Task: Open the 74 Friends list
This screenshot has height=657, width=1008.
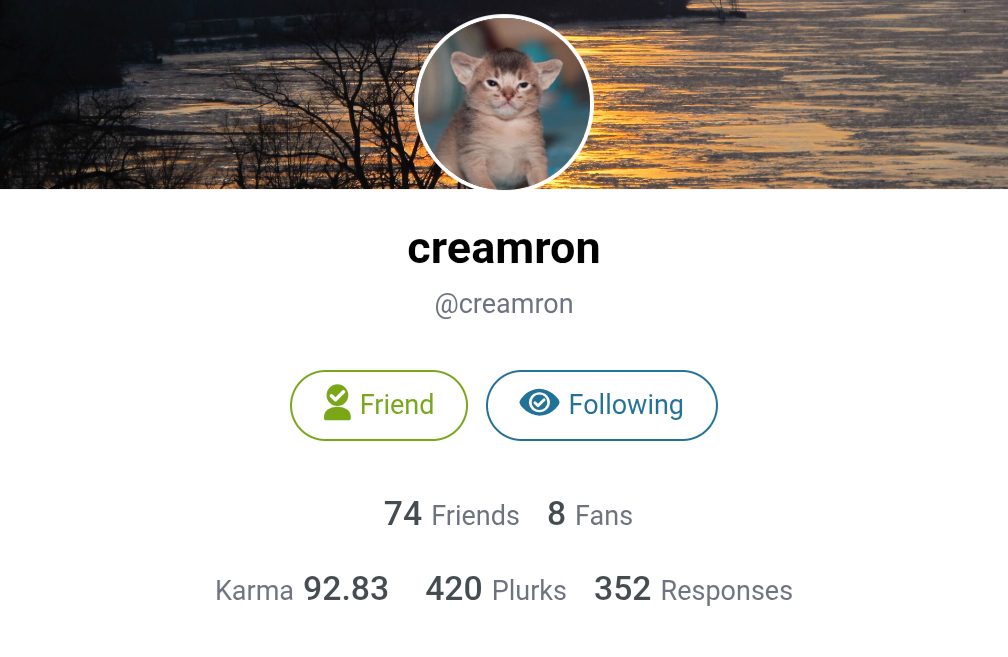Action: click(x=451, y=514)
